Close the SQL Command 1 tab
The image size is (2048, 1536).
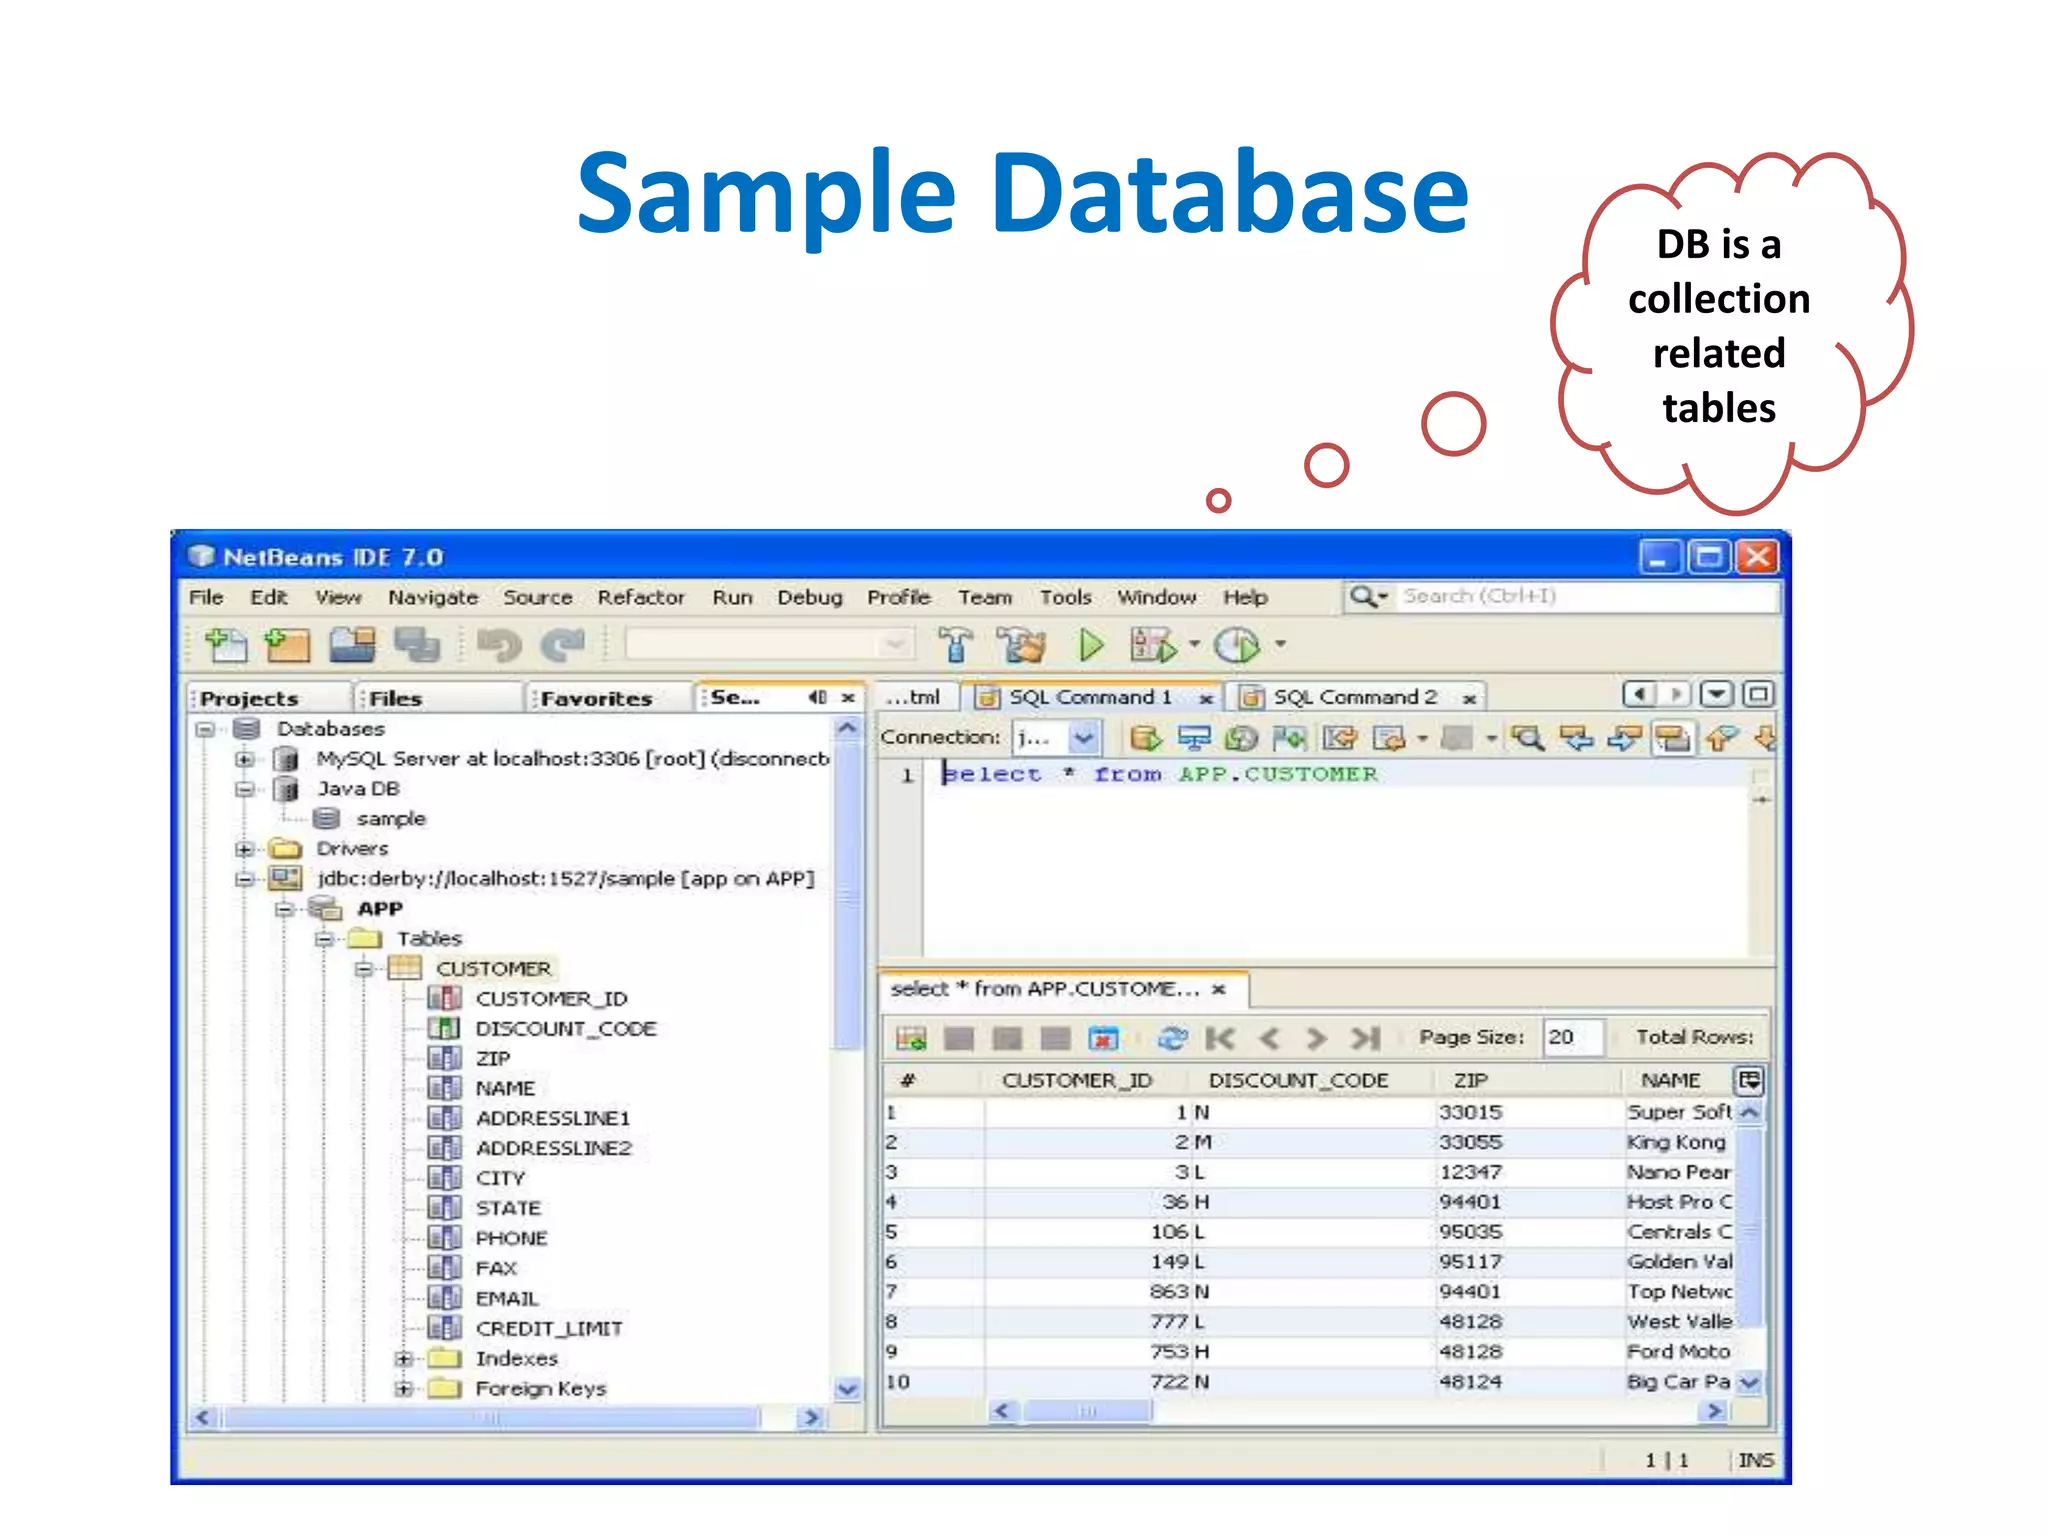tap(1206, 699)
